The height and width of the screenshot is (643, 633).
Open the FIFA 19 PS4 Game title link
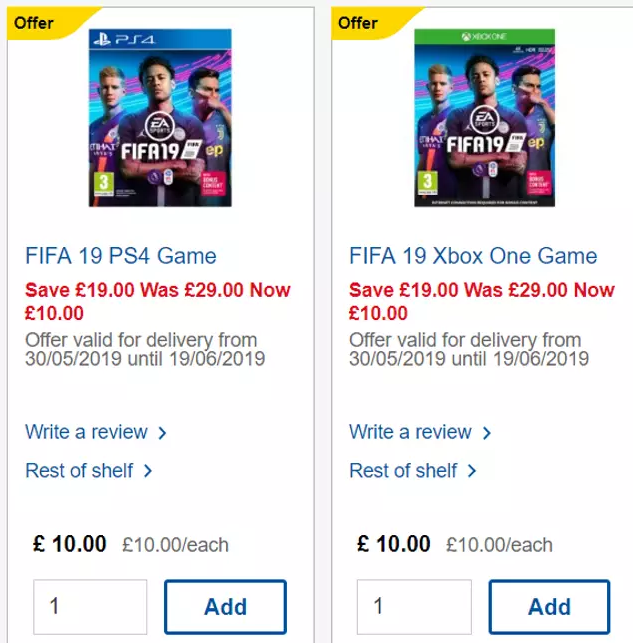(120, 256)
